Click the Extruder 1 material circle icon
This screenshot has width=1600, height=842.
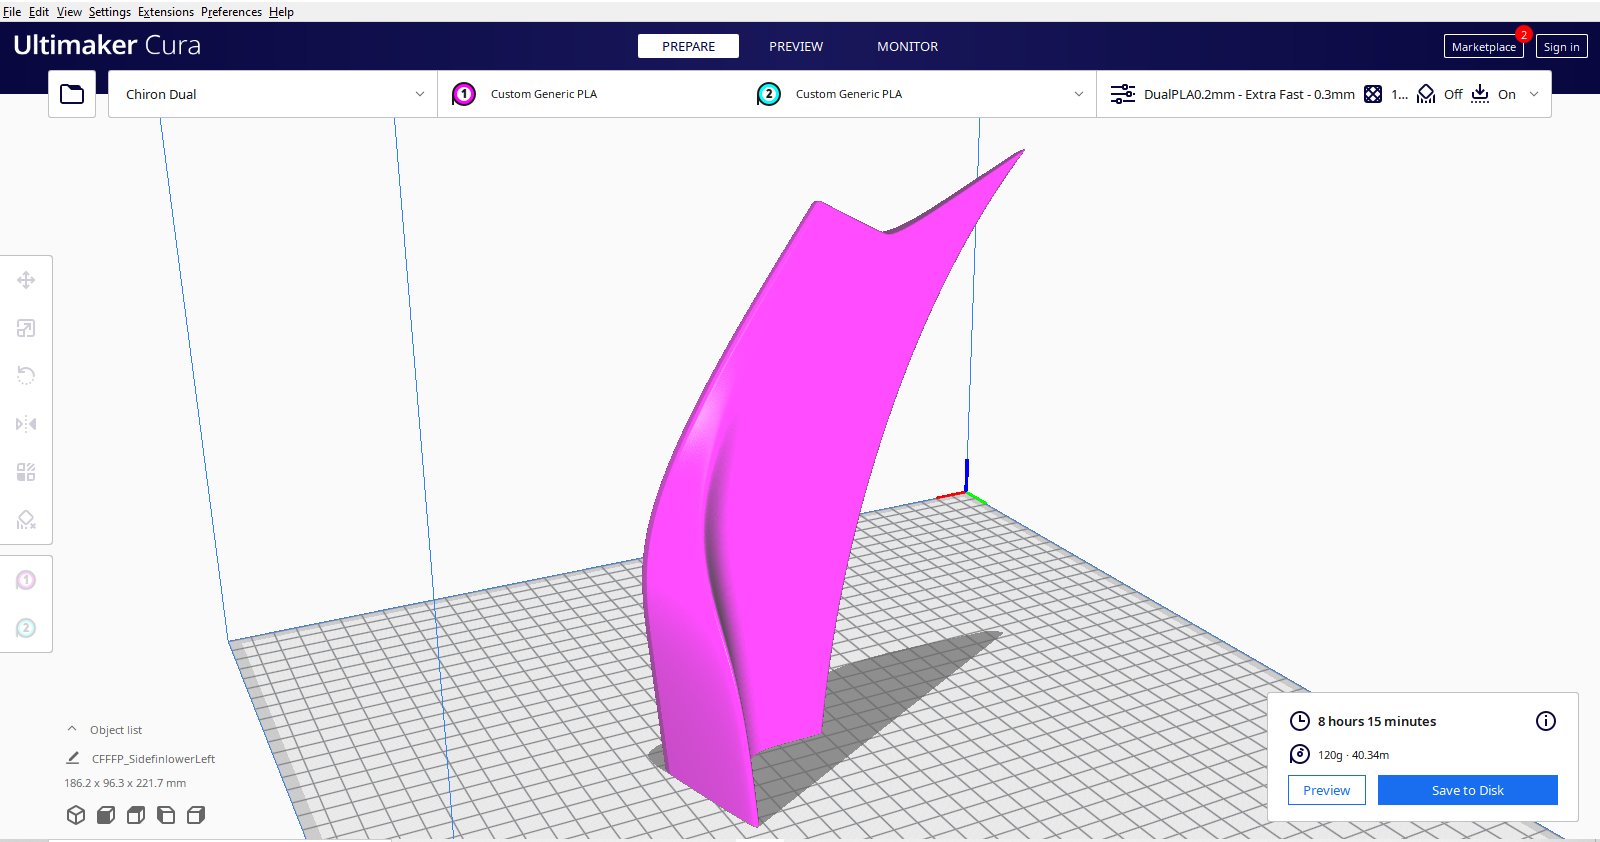(x=464, y=94)
